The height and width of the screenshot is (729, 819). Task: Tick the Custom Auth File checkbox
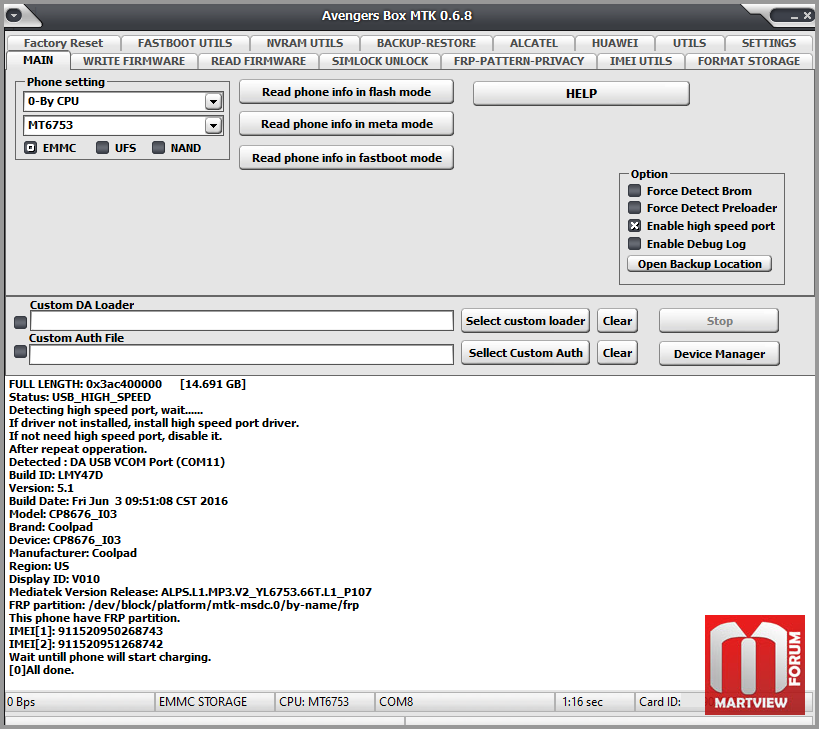pos(20,351)
